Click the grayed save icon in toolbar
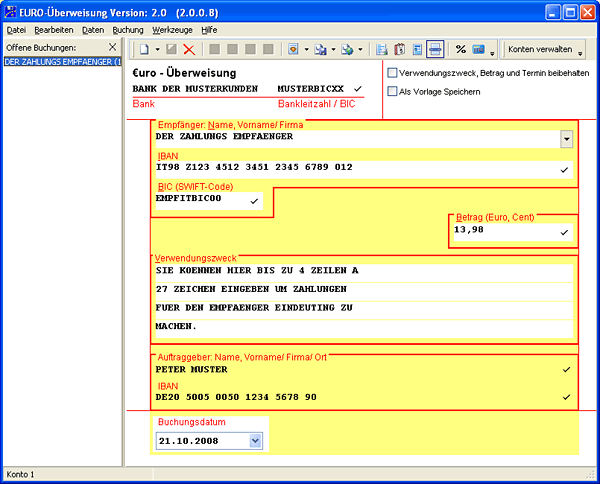The image size is (600, 484). pyautogui.click(x=171, y=49)
